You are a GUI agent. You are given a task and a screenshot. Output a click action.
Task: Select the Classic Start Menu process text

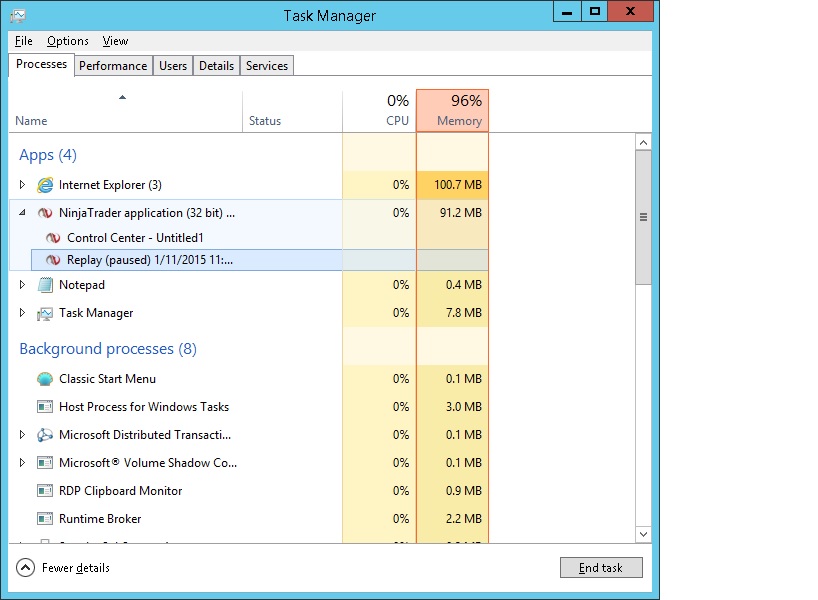click(x=107, y=379)
